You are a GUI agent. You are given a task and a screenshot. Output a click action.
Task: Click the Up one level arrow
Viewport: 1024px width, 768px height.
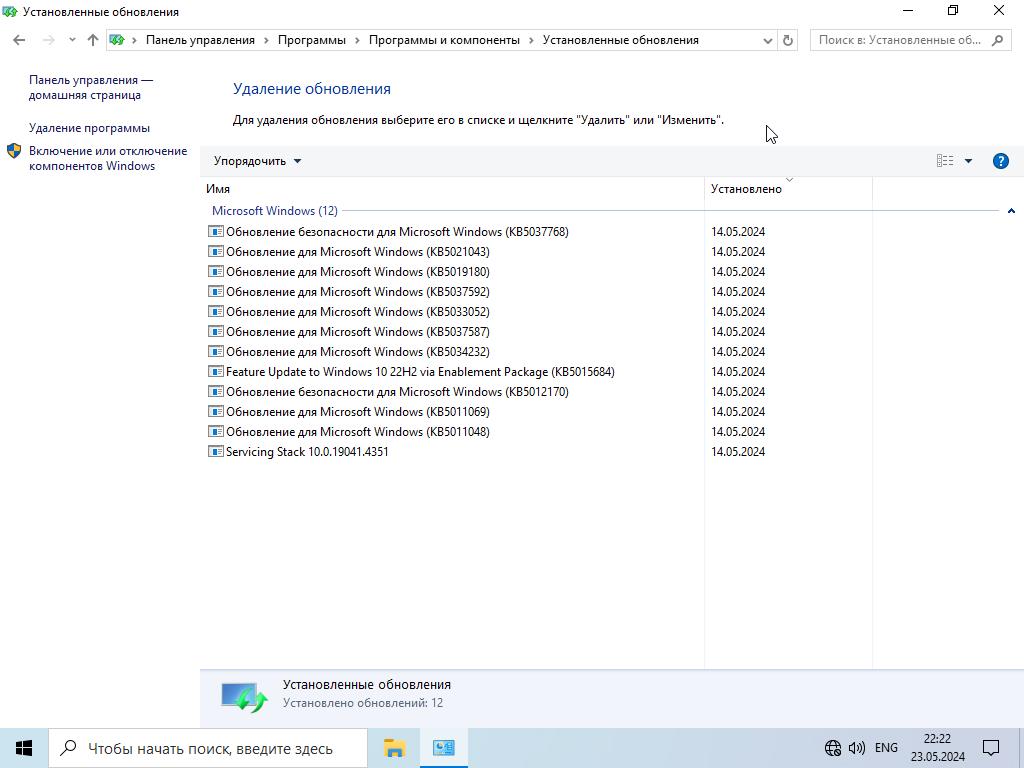click(92, 40)
